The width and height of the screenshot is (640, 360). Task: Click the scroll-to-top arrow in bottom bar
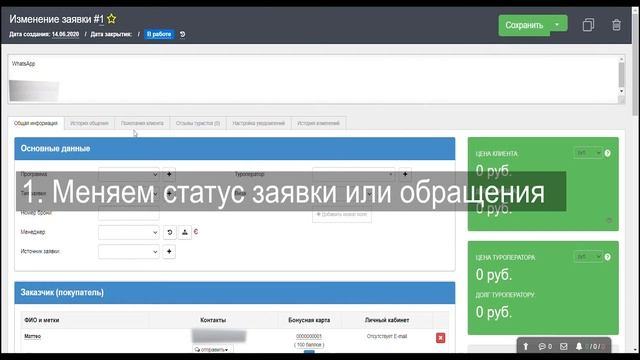(x=526, y=347)
